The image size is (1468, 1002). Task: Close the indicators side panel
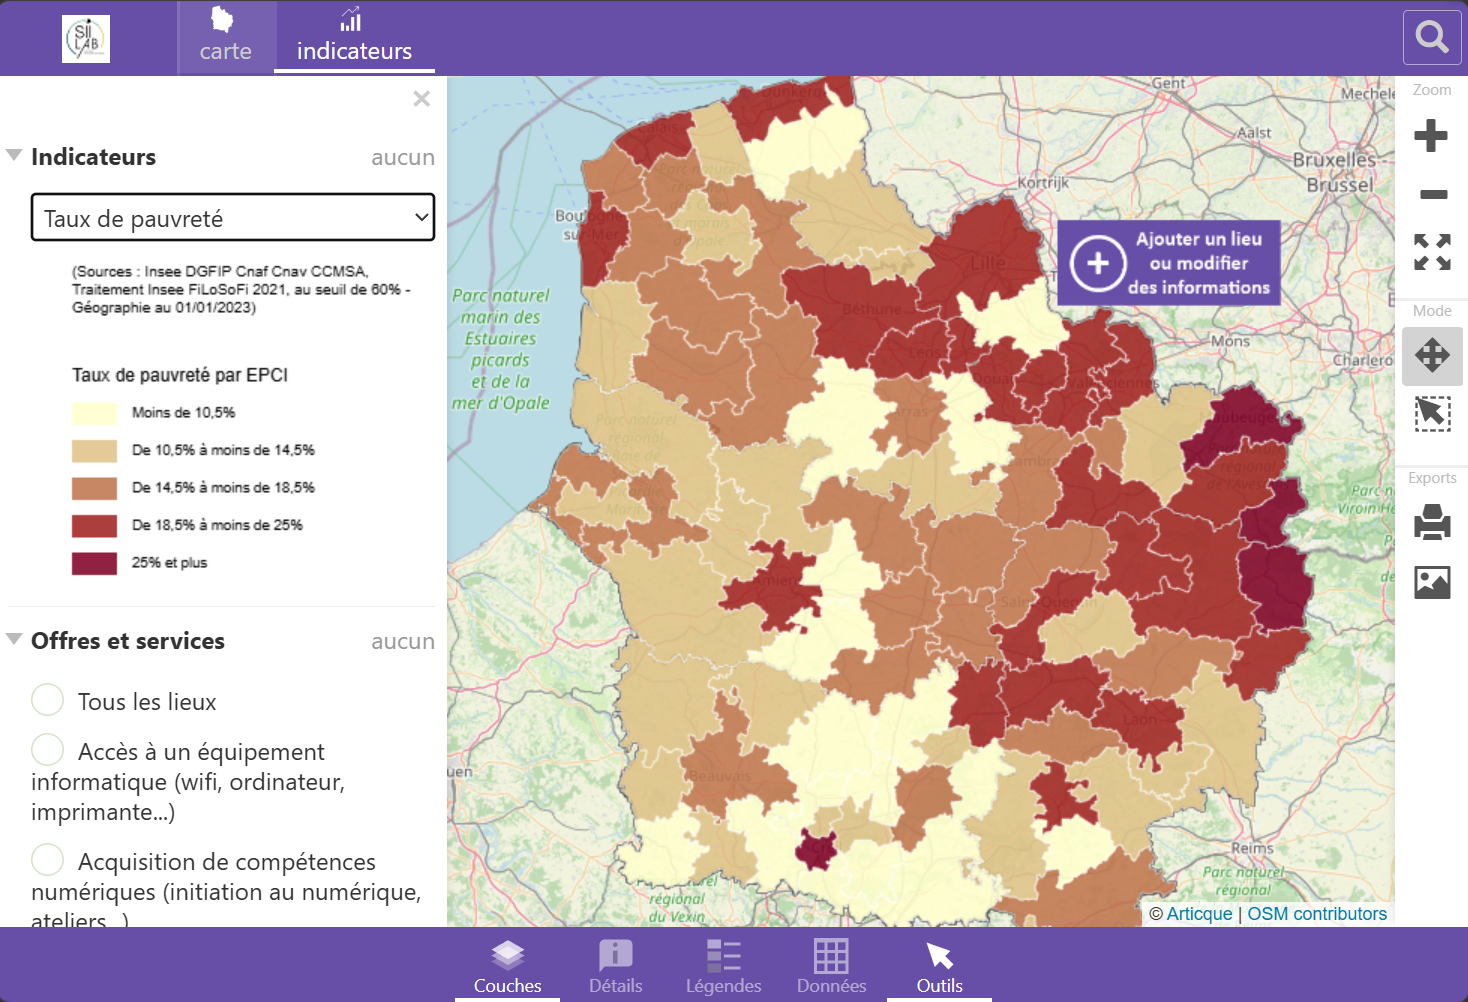(422, 98)
